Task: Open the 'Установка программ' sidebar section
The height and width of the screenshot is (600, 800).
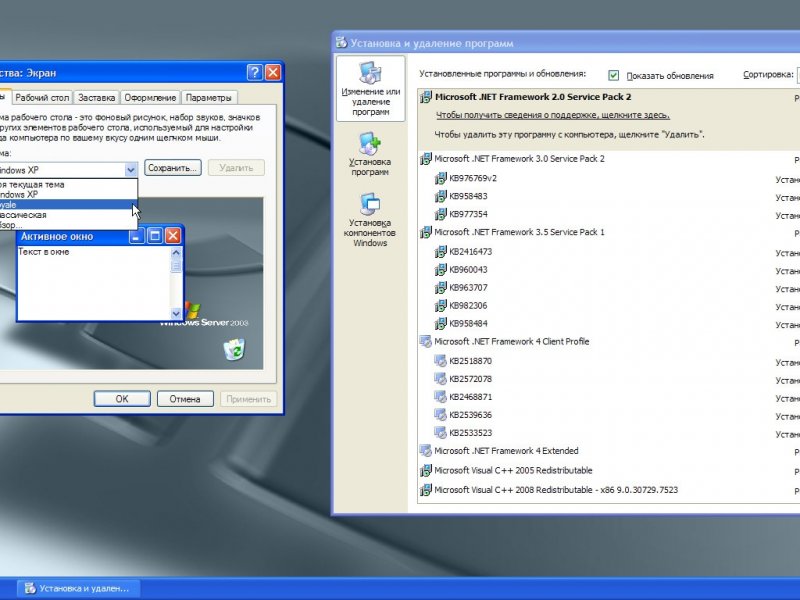Action: pyautogui.click(x=370, y=154)
